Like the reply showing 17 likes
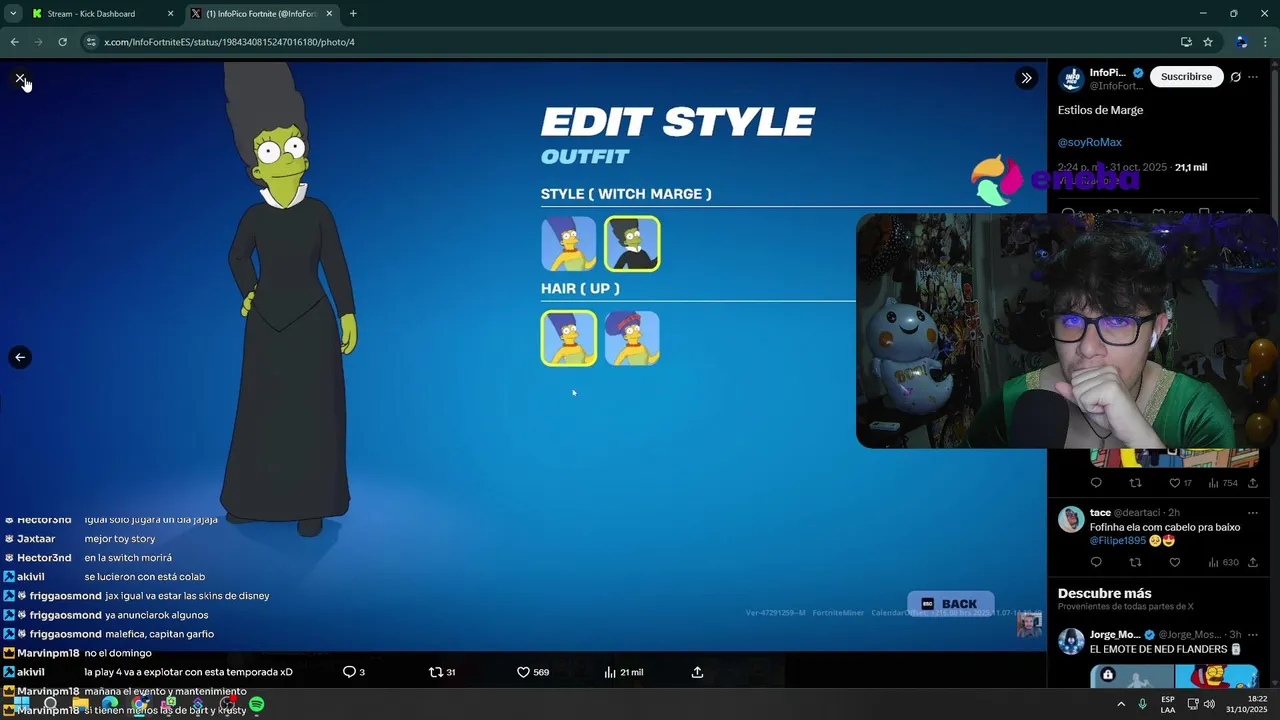1280x720 pixels. [1180, 483]
